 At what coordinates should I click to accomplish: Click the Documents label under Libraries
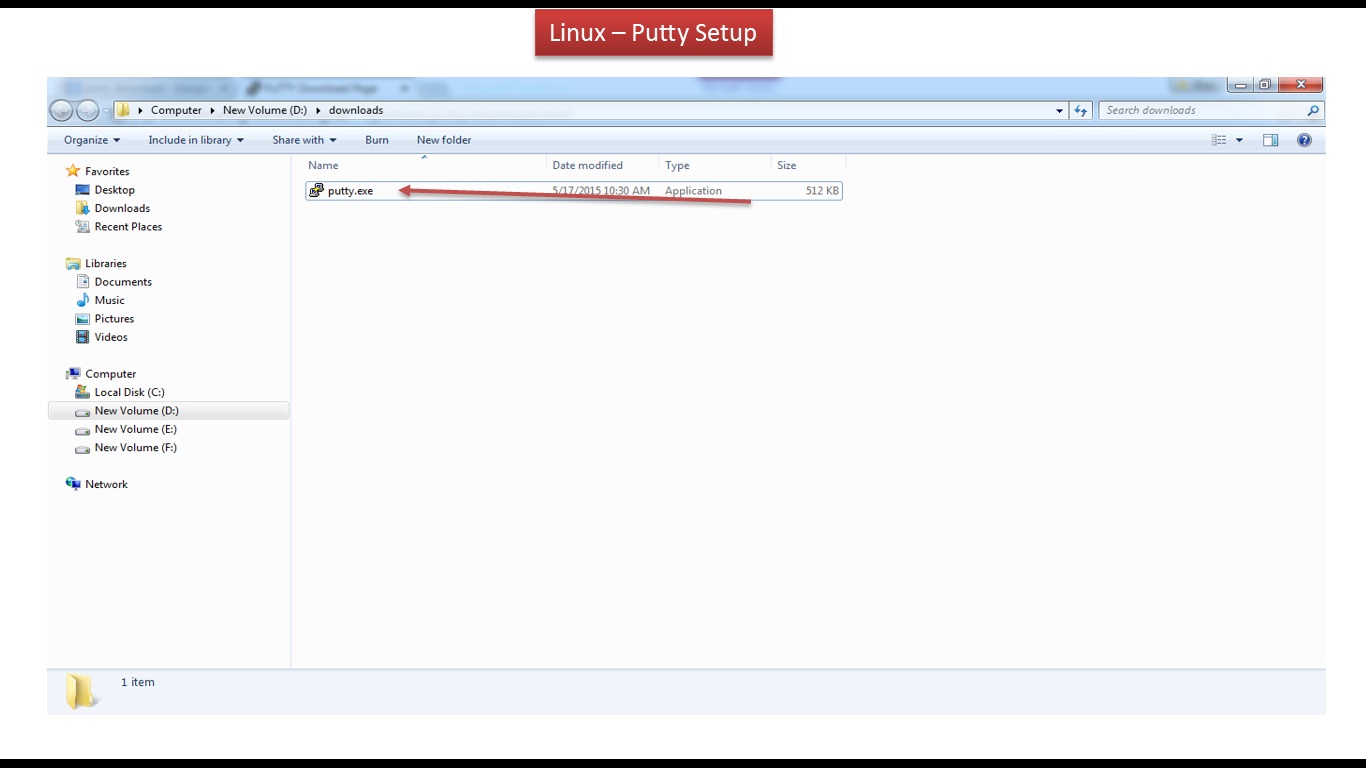coord(123,282)
